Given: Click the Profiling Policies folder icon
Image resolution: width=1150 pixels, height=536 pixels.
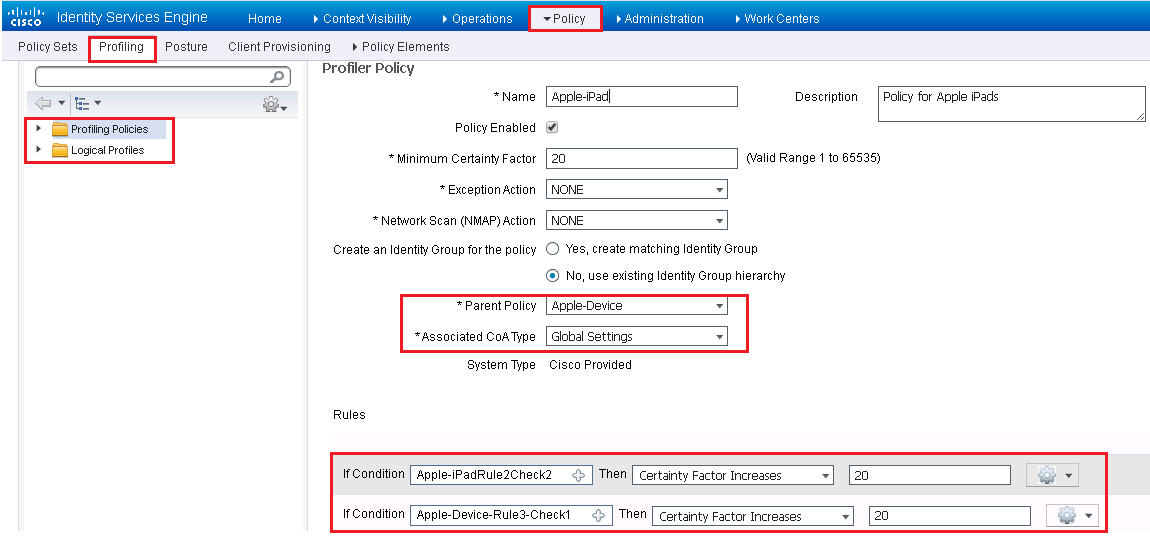Looking at the screenshot, I should (x=60, y=130).
